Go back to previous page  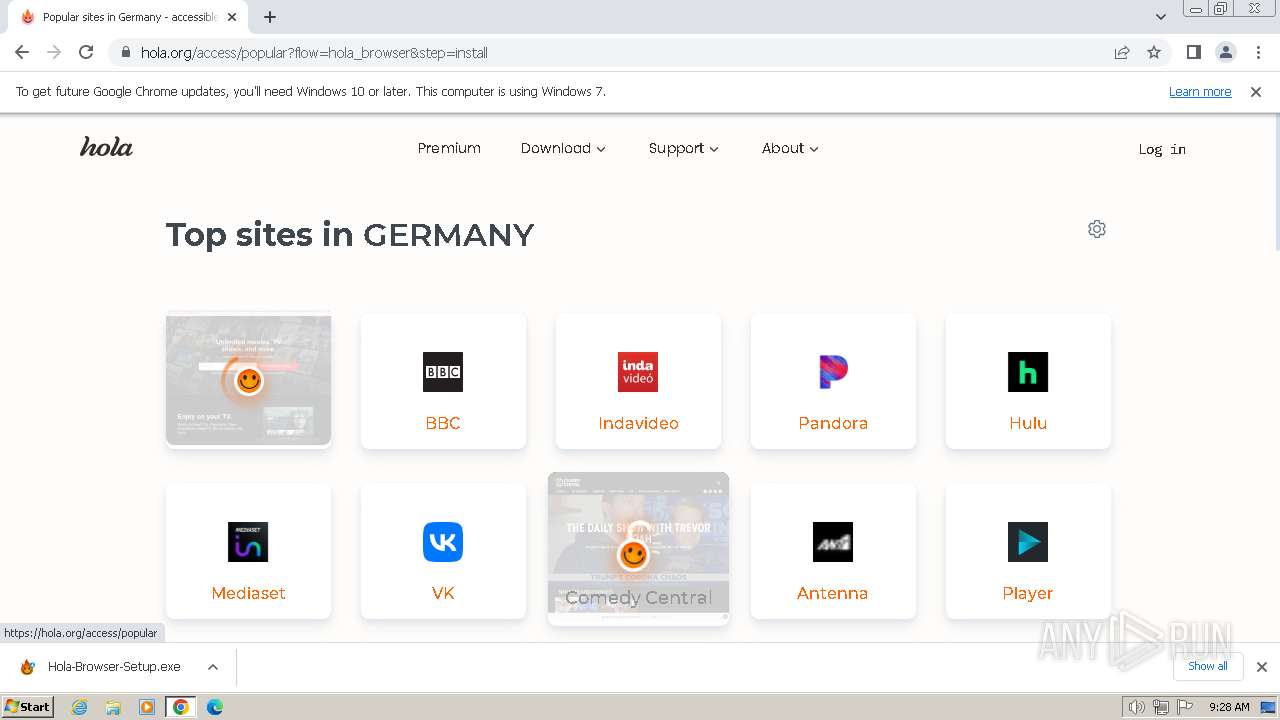(22, 52)
